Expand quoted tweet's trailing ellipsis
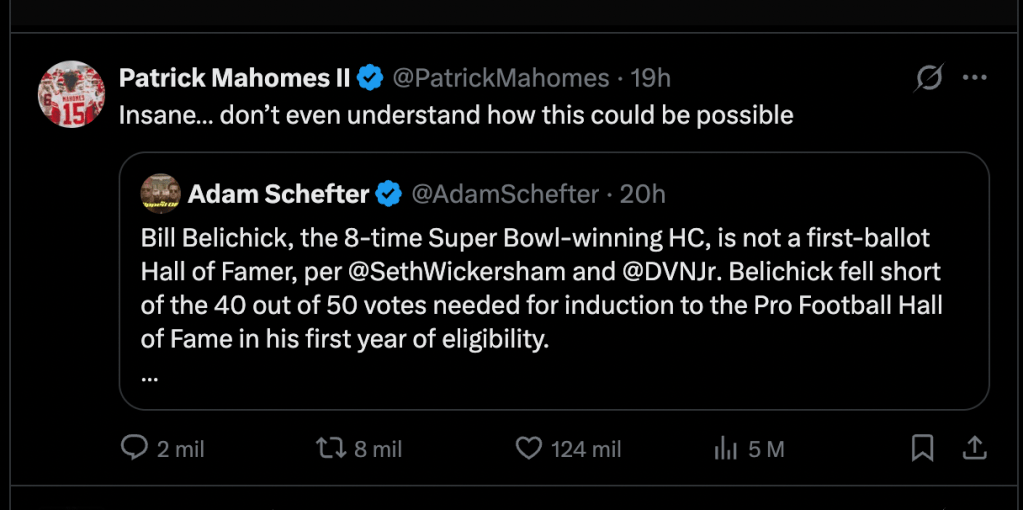The width and height of the screenshot is (1023, 510). [150, 376]
